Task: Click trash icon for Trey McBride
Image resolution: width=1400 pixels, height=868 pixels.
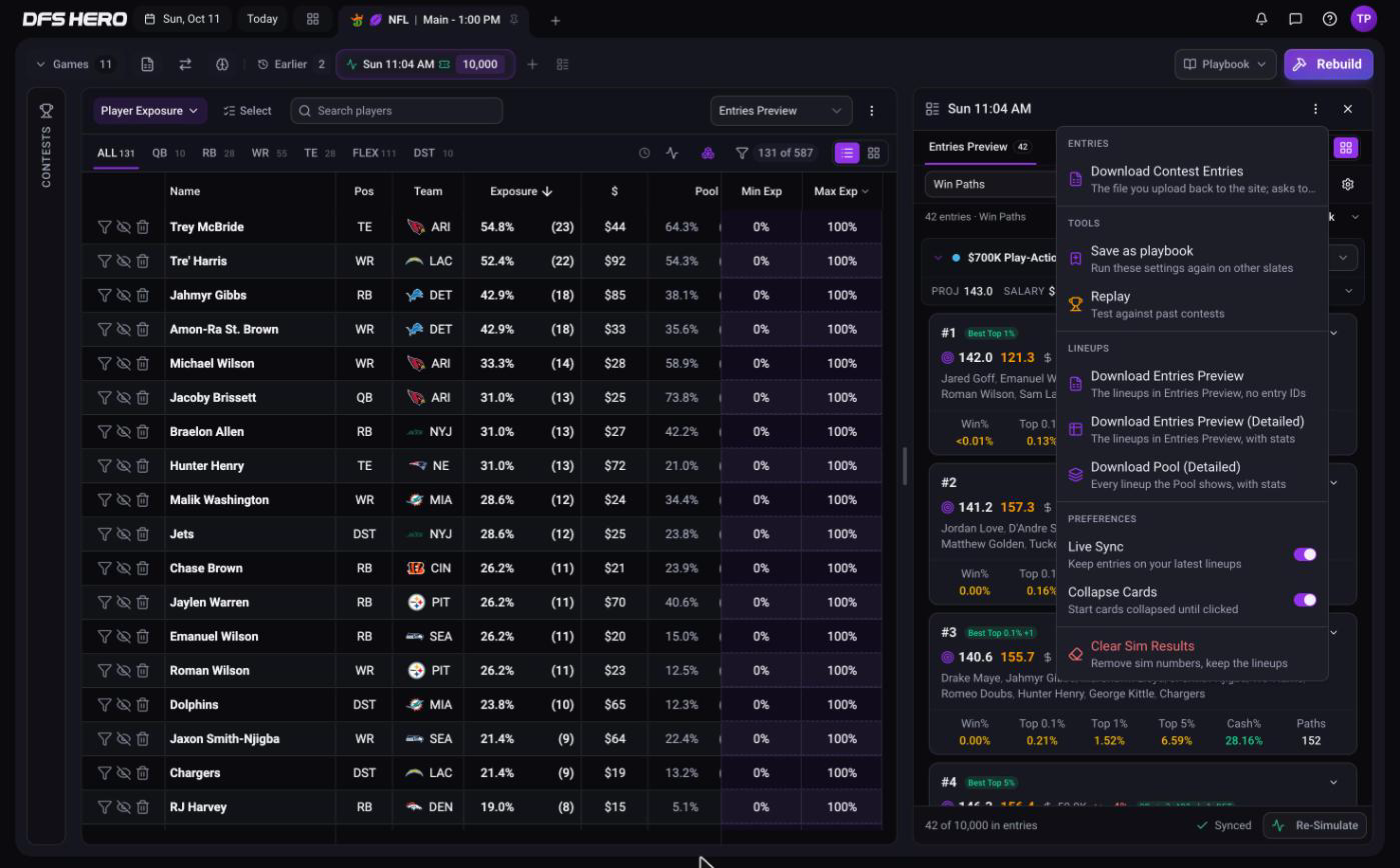Action: pos(143,227)
